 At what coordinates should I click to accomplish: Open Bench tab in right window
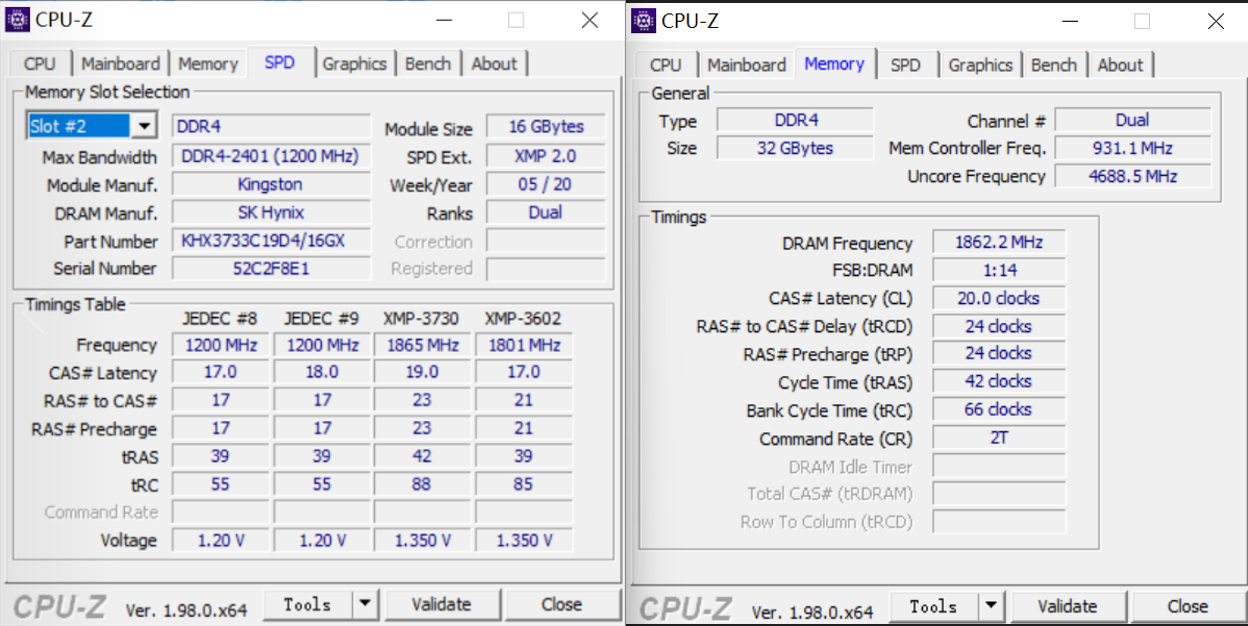point(1054,64)
